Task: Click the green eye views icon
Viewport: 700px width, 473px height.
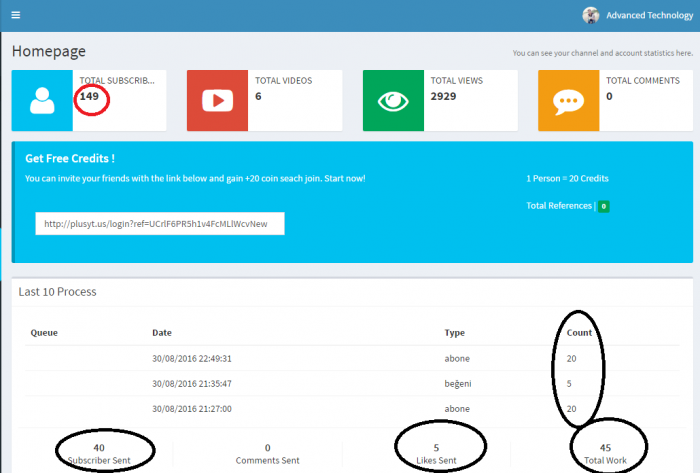Action: pyautogui.click(x=393, y=100)
